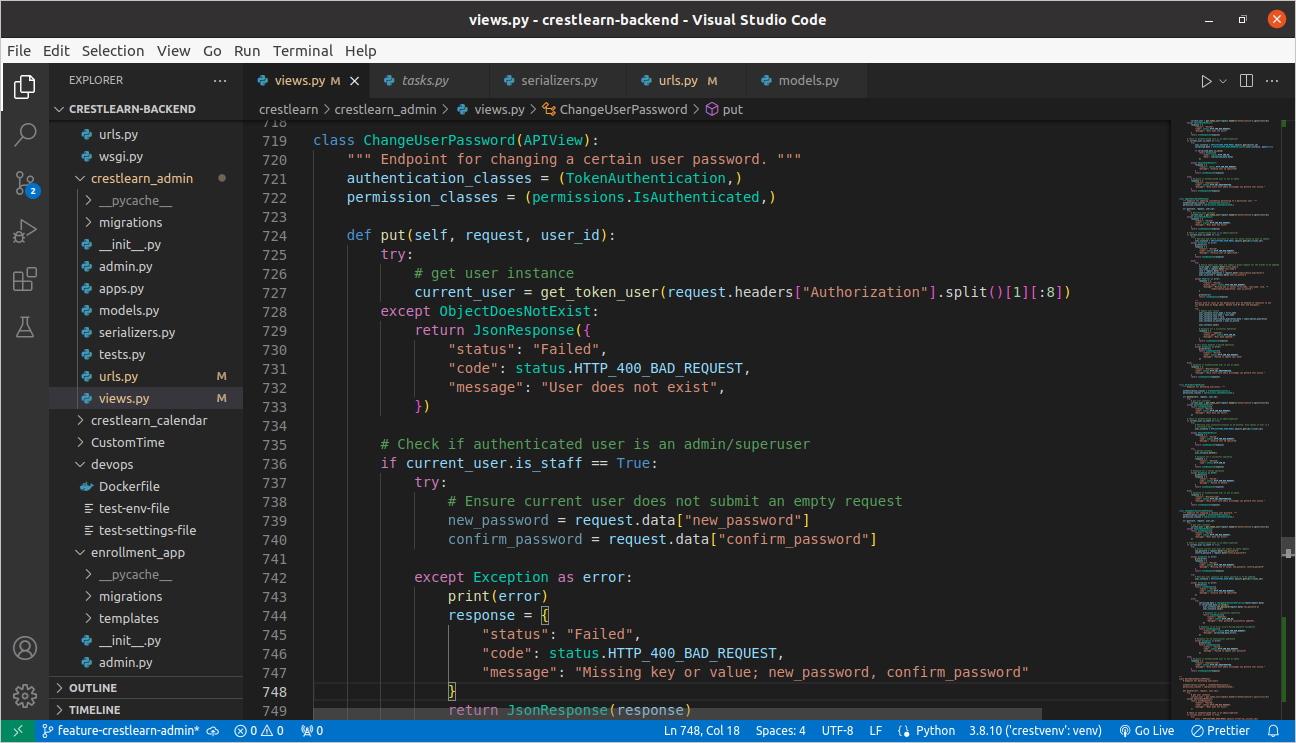Open the Accounts menu icon
The image size is (1296, 743).
pyautogui.click(x=25, y=648)
